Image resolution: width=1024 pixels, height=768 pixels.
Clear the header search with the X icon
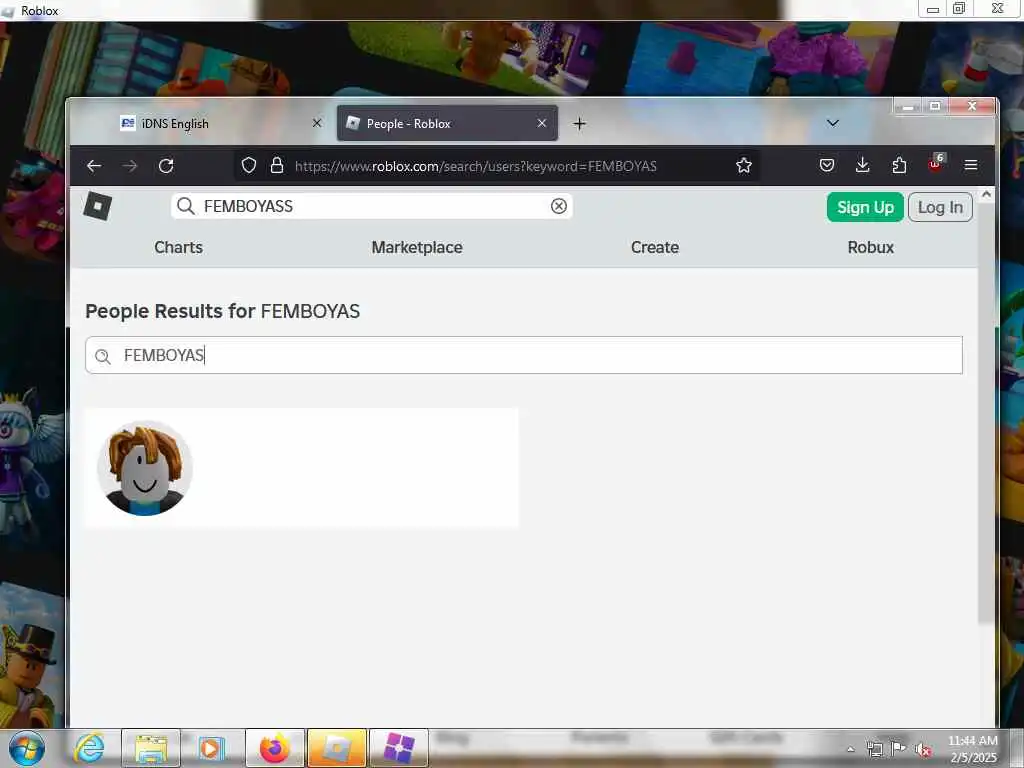click(x=559, y=206)
